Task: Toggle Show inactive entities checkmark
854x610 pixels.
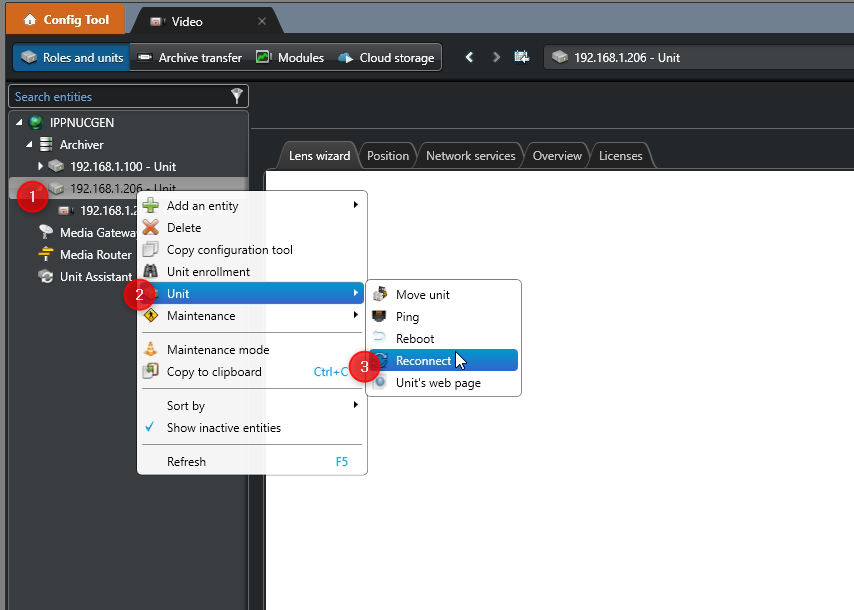Action: pos(150,428)
